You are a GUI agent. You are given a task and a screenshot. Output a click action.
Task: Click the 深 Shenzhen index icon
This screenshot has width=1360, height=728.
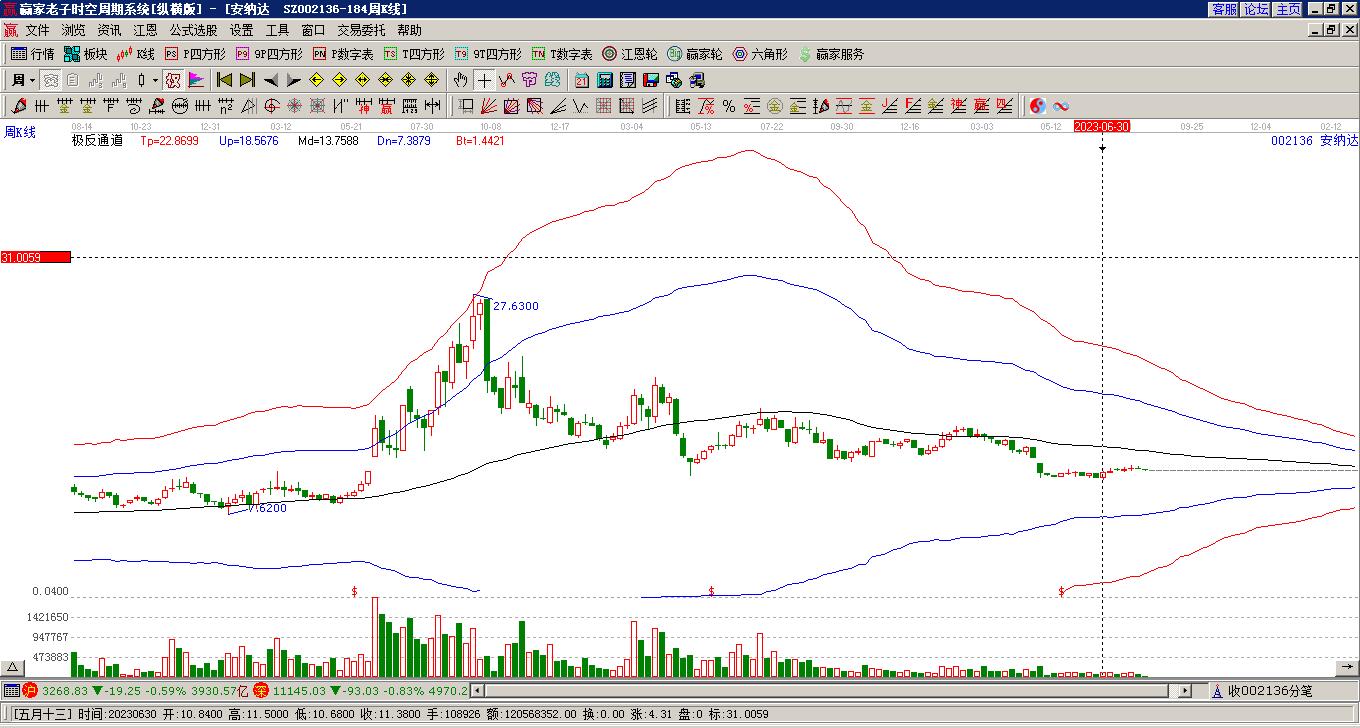click(261, 690)
